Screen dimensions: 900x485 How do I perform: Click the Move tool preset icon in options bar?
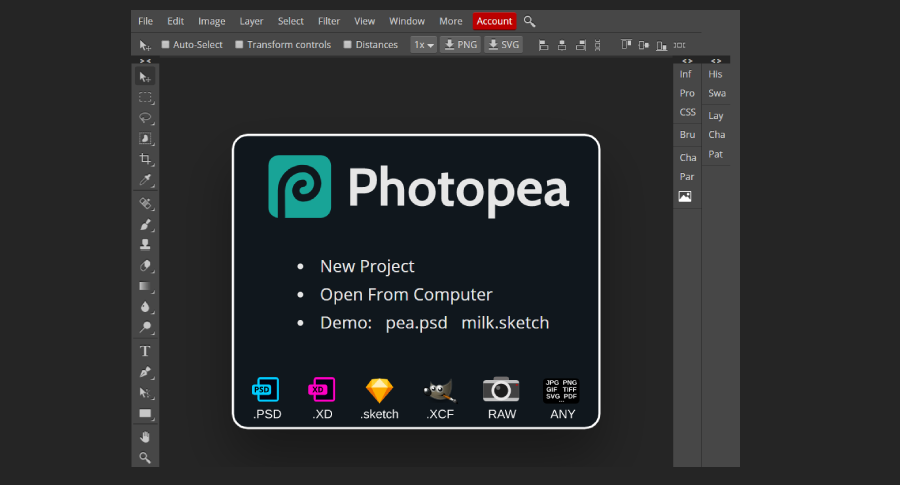[145, 45]
